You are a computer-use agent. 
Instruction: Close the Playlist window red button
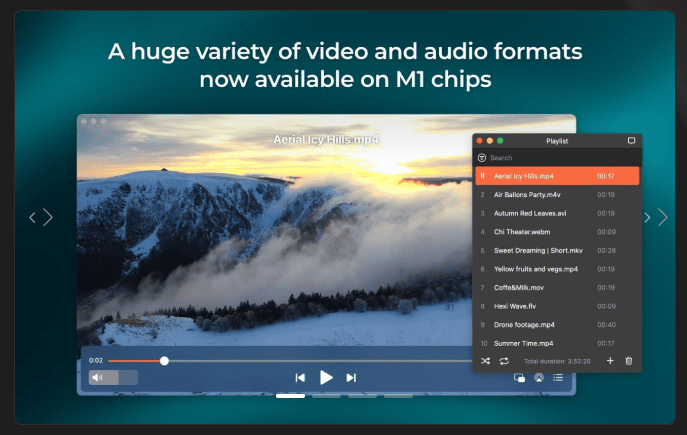click(479, 141)
